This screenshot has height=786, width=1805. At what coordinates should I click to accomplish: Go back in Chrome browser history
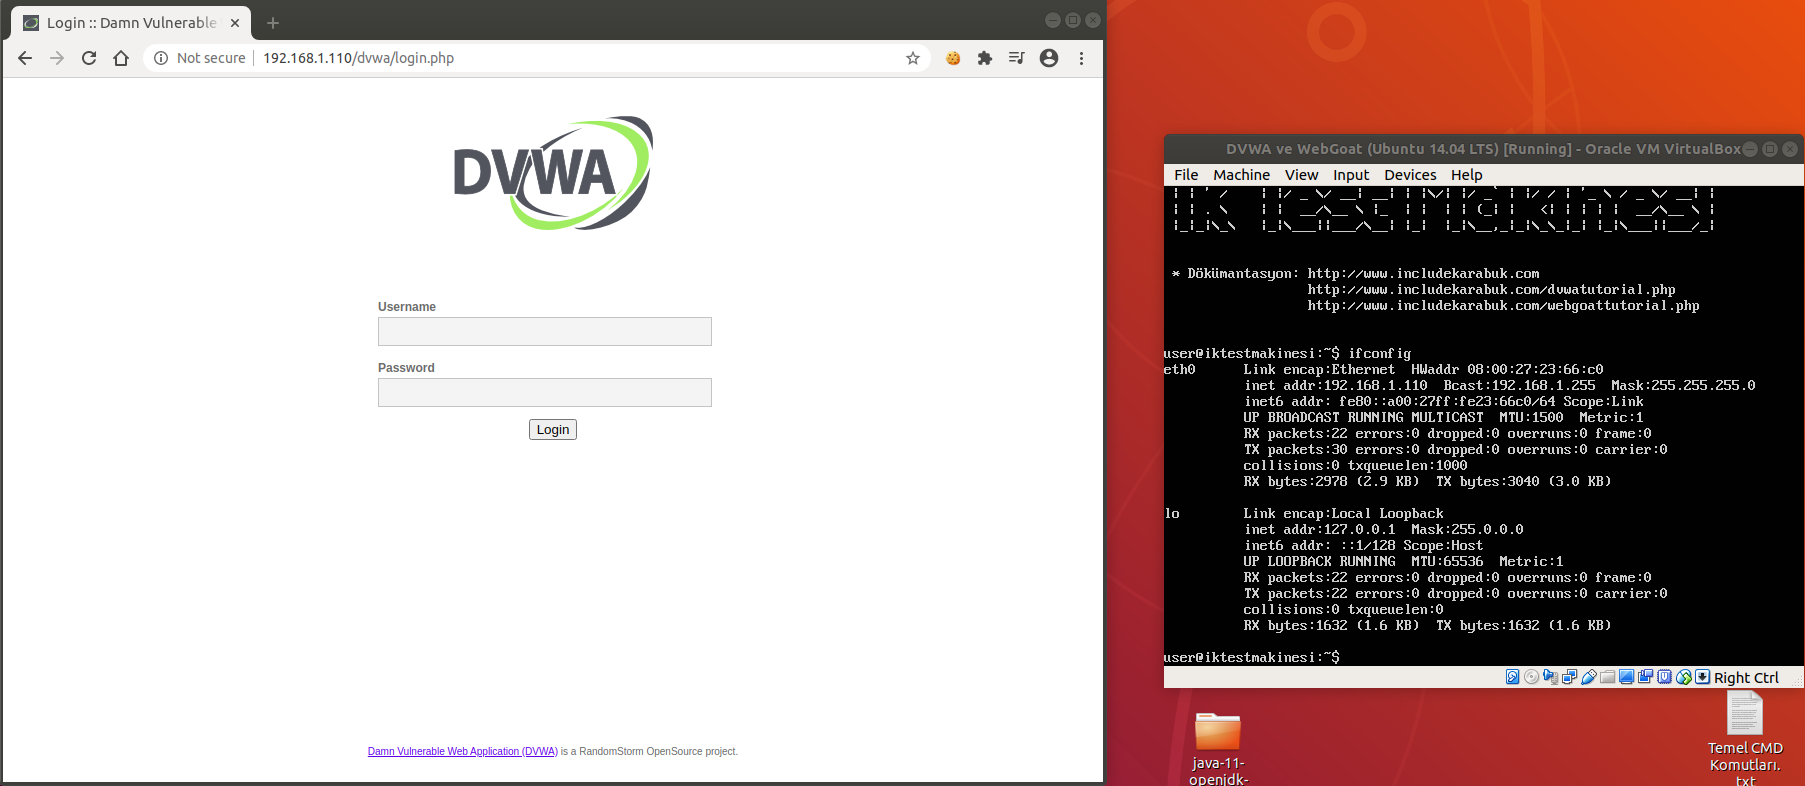tap(25, 58)
